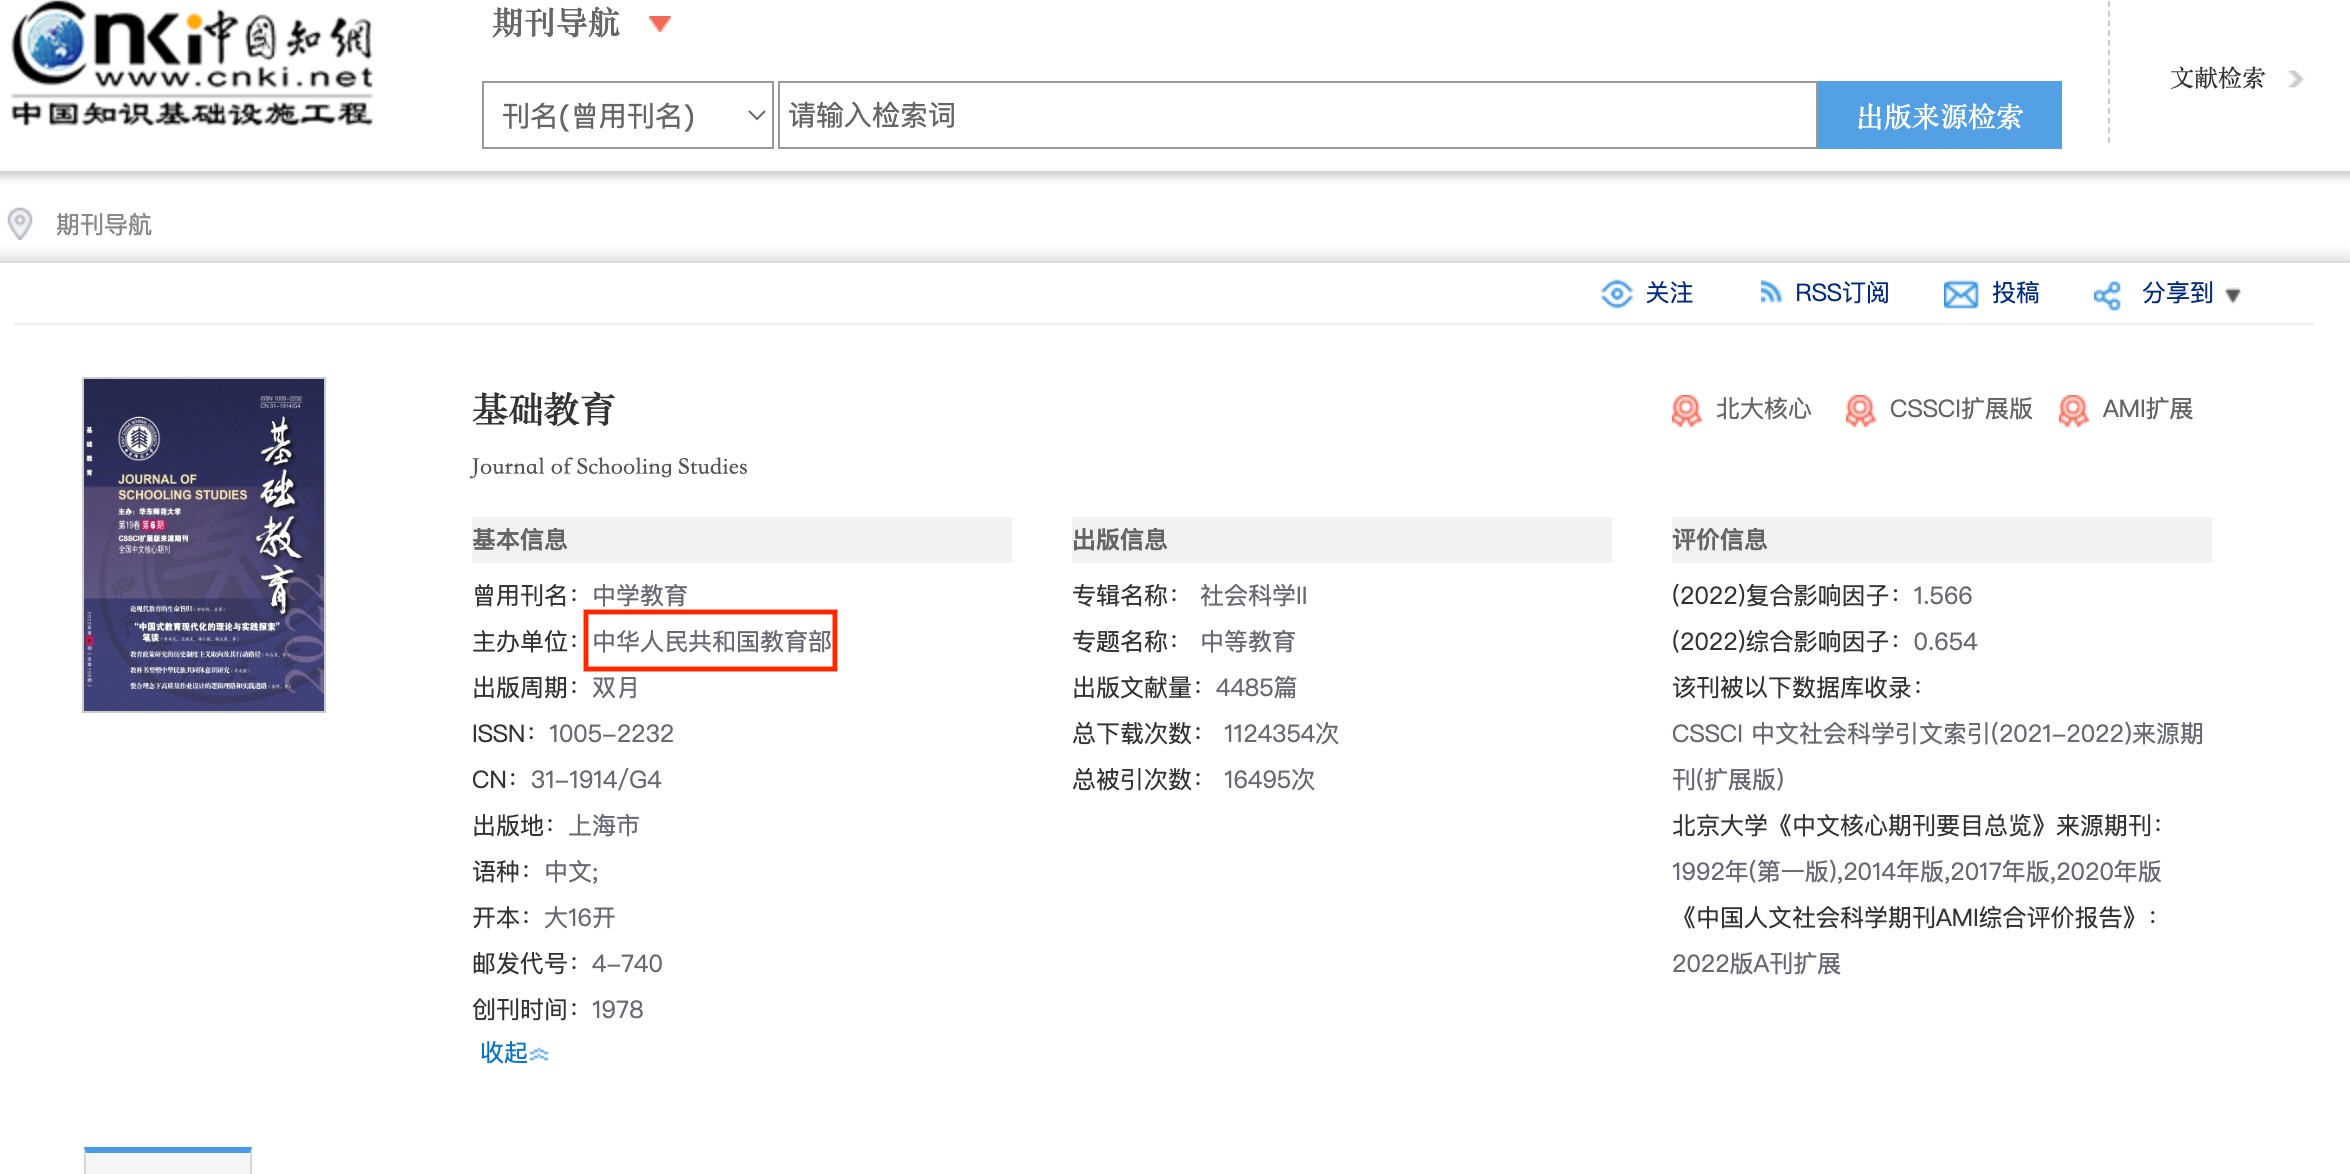
Task: Click 中华人民共和国教育部 sponsor link
Action: (x=711, y=641)
